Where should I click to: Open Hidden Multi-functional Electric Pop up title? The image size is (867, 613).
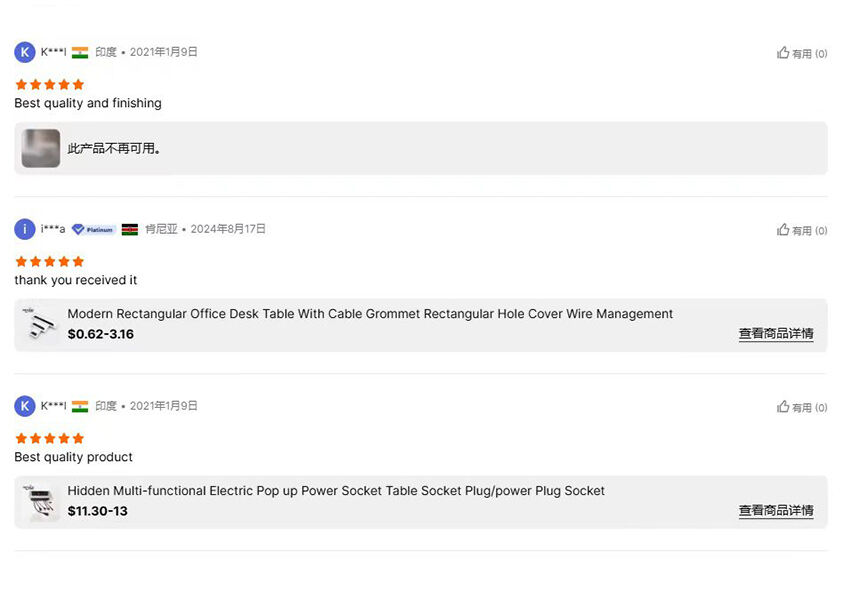click(336, 491)
